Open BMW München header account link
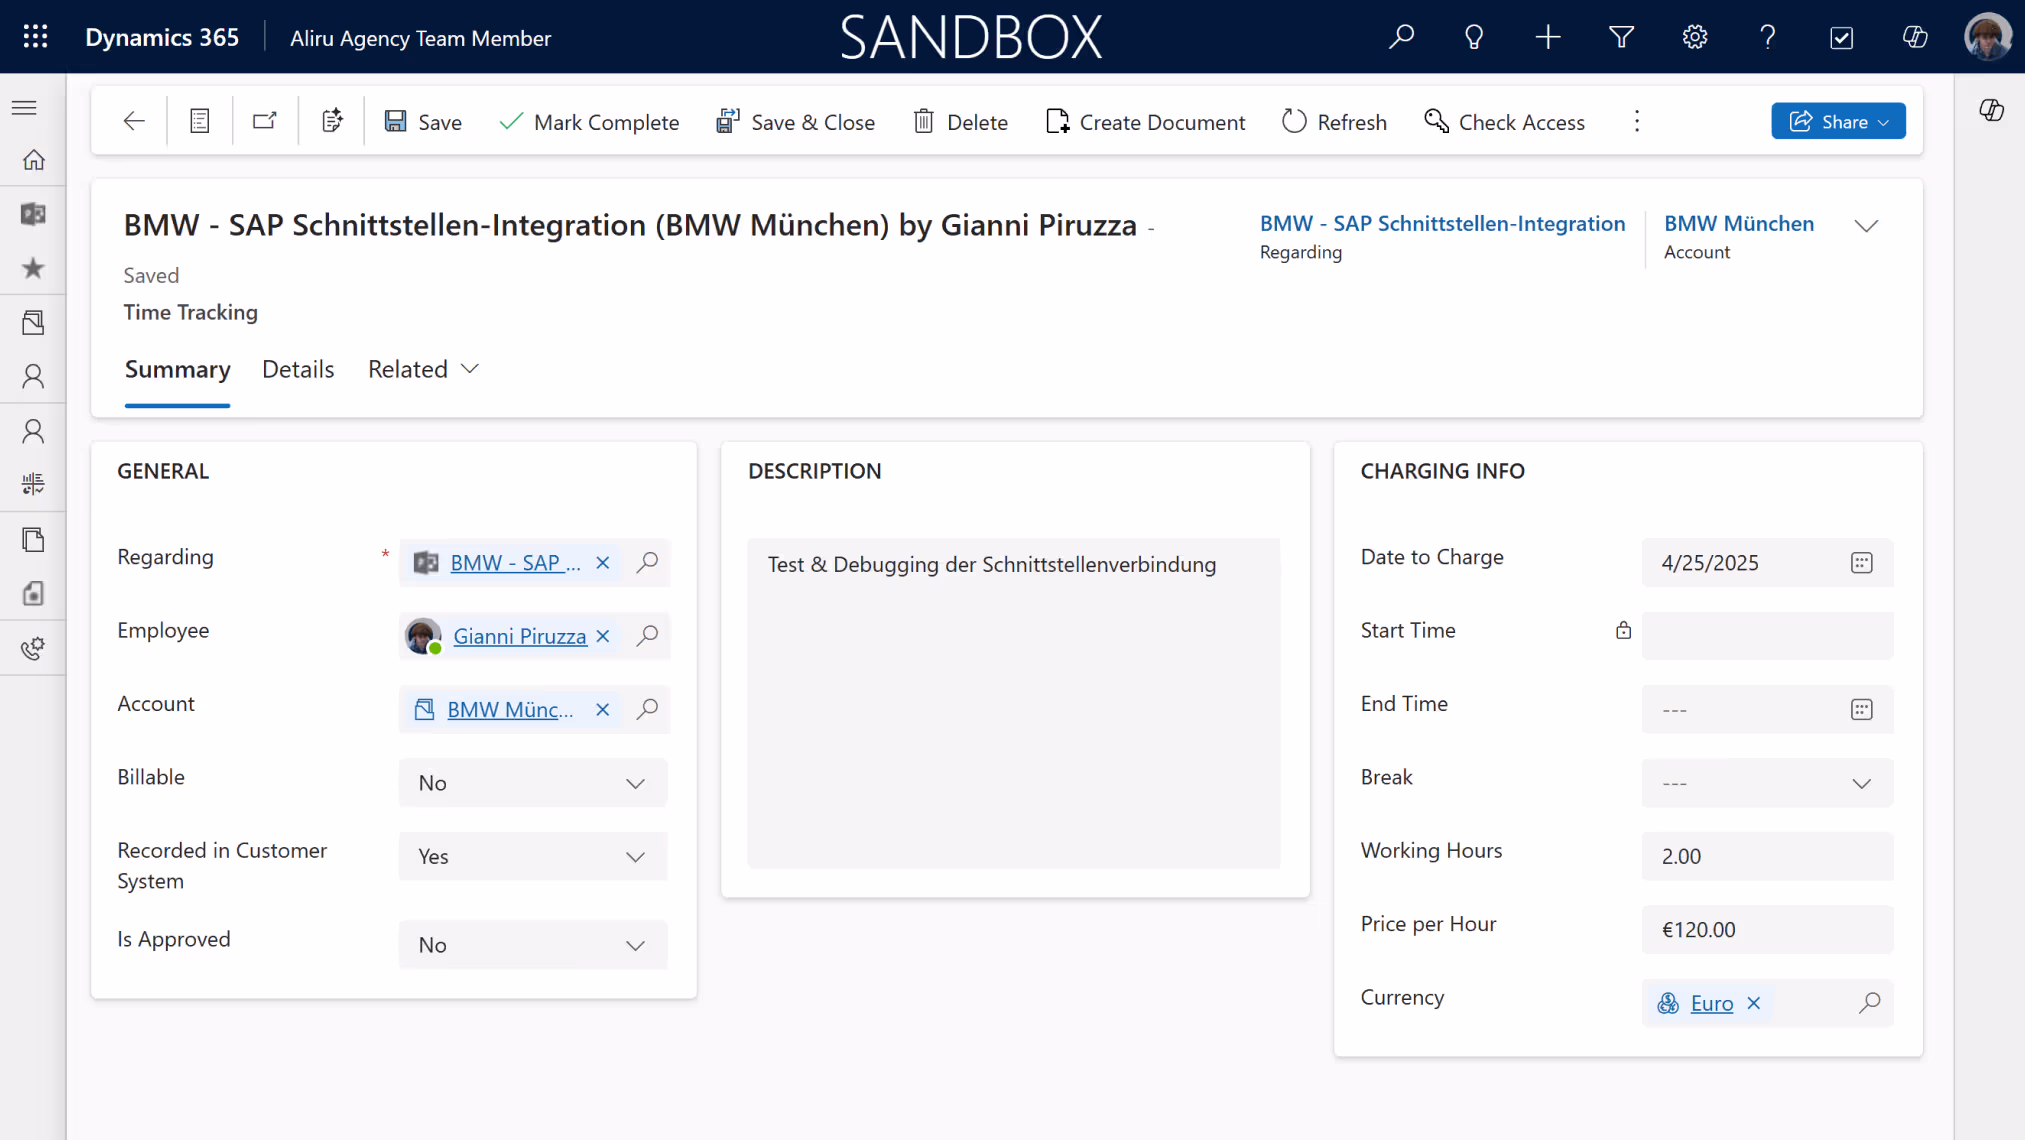The height and width of the screenshot is (1140, 2025). [1738, 223]
